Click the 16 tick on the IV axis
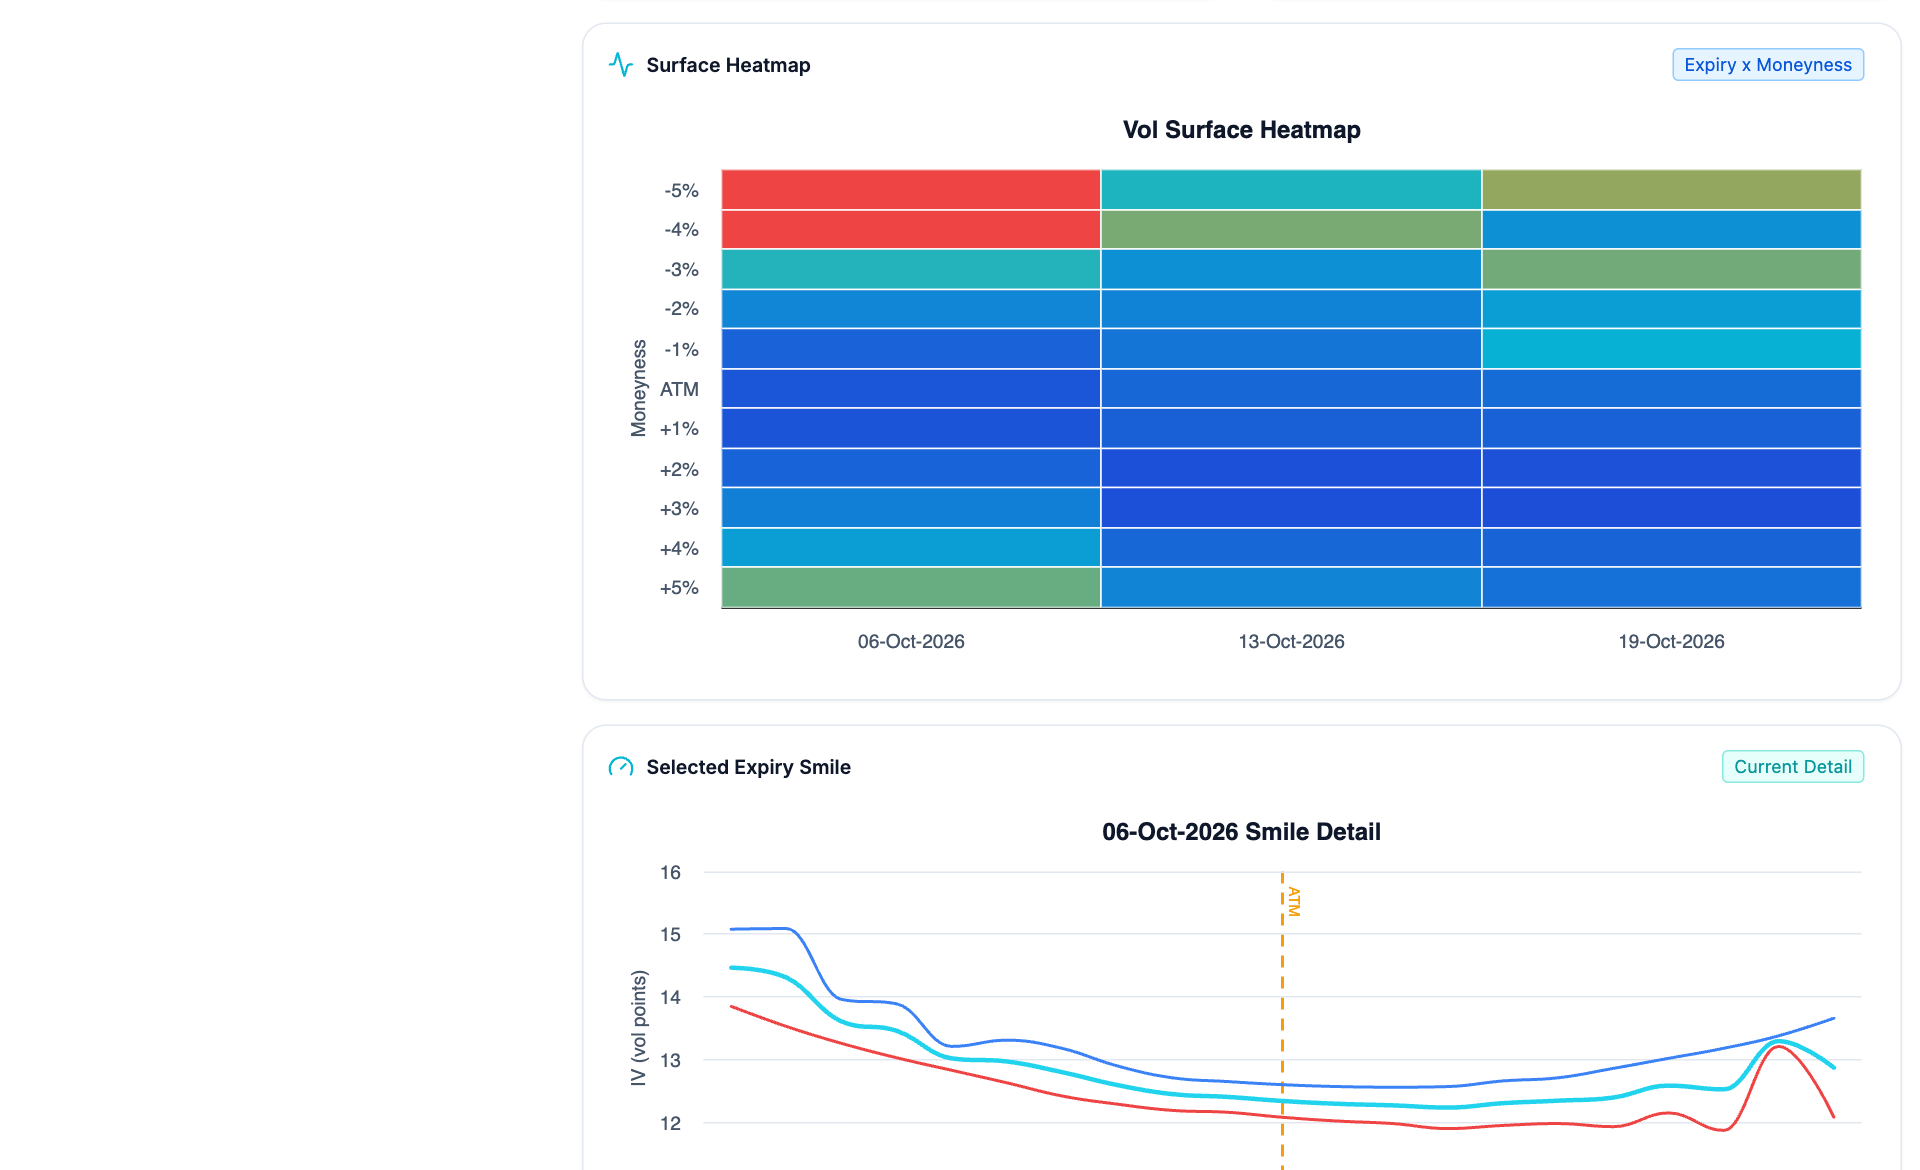Viewport: 1920px width, 1170px height. [x=670, y=872]
